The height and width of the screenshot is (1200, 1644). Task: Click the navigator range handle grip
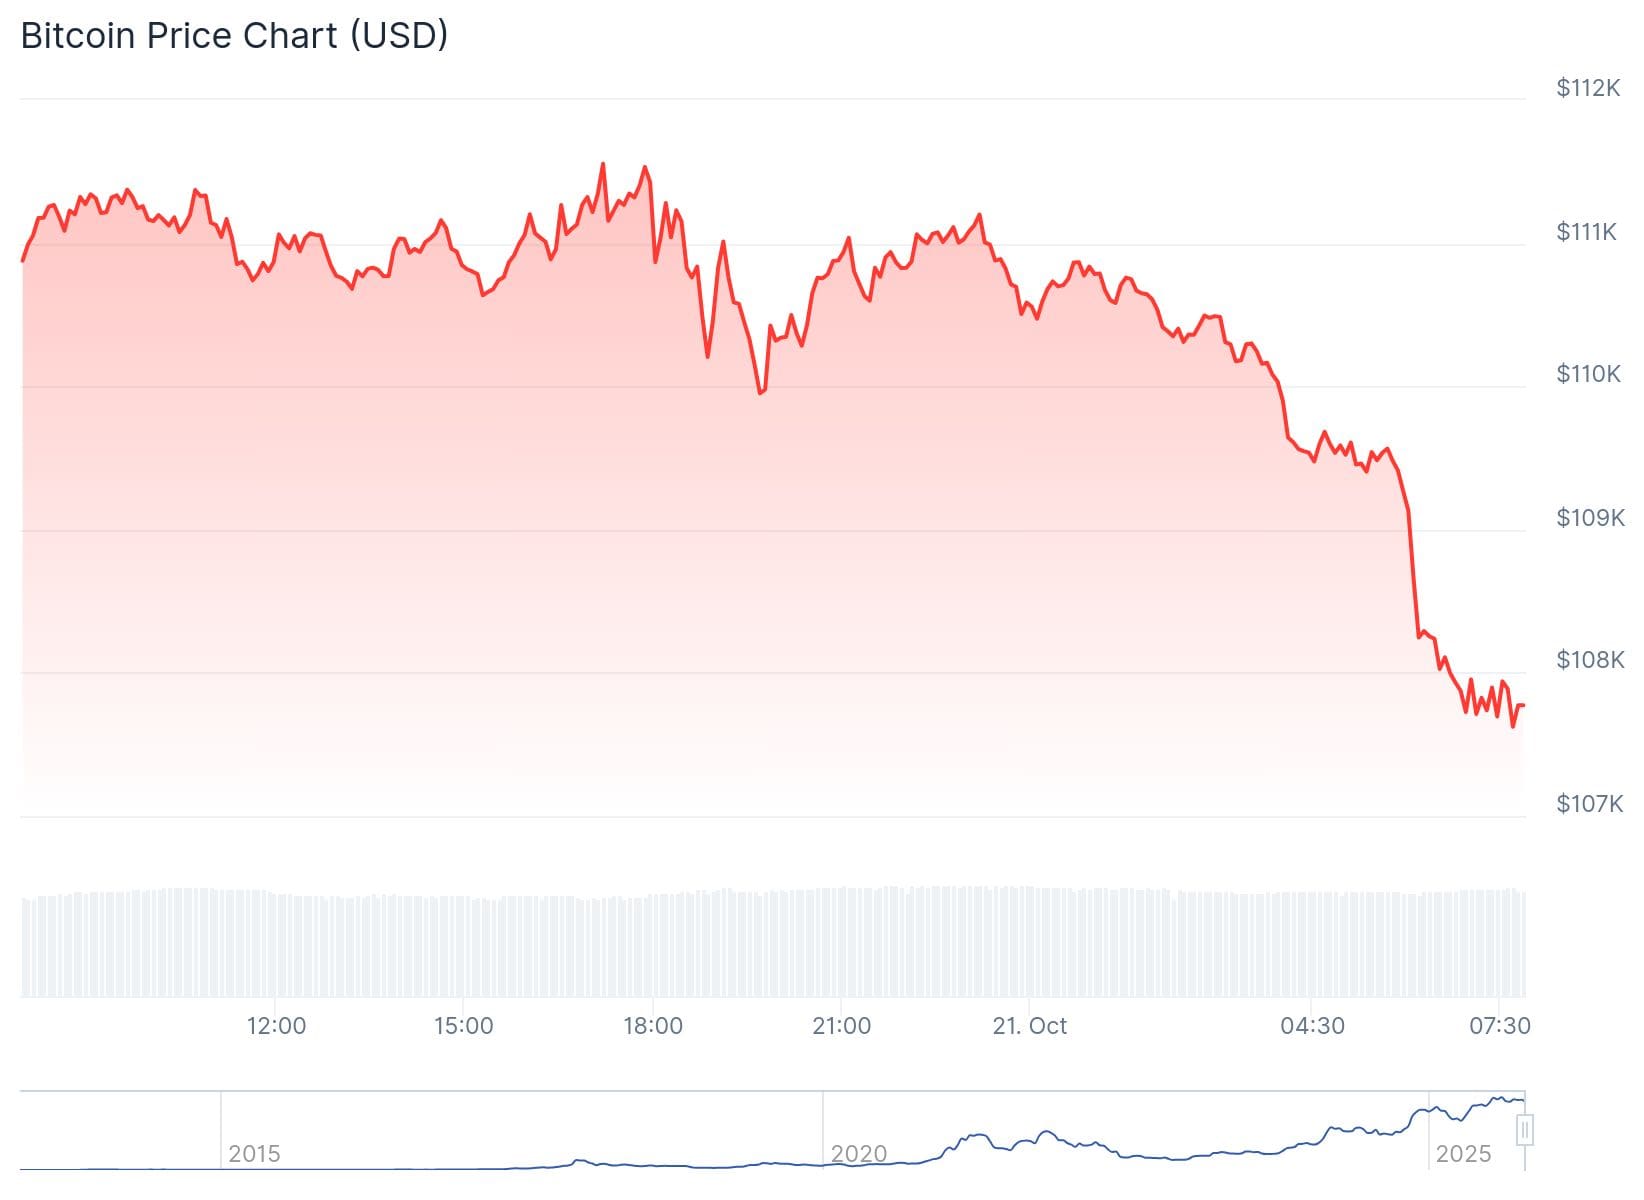1525,1131
